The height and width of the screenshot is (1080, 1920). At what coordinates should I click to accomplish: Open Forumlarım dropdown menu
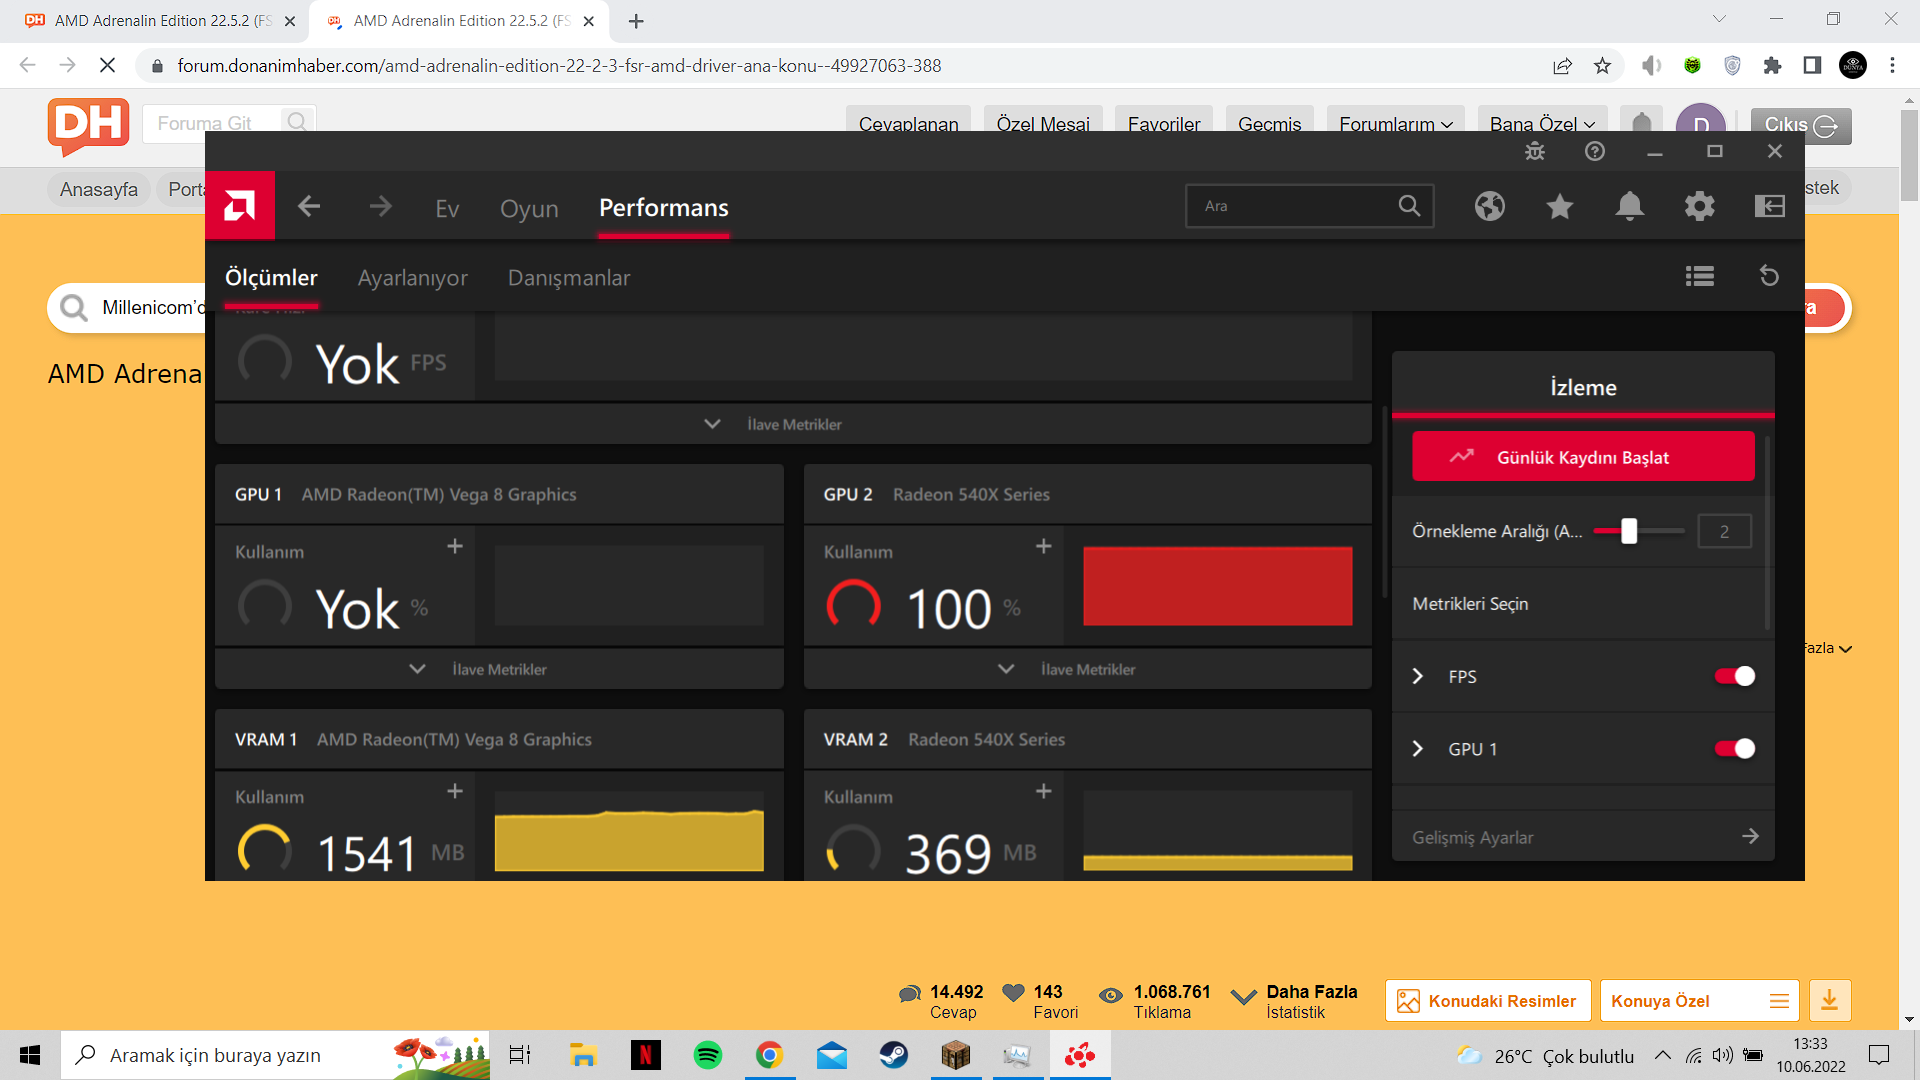click(x=1396, y=124)
